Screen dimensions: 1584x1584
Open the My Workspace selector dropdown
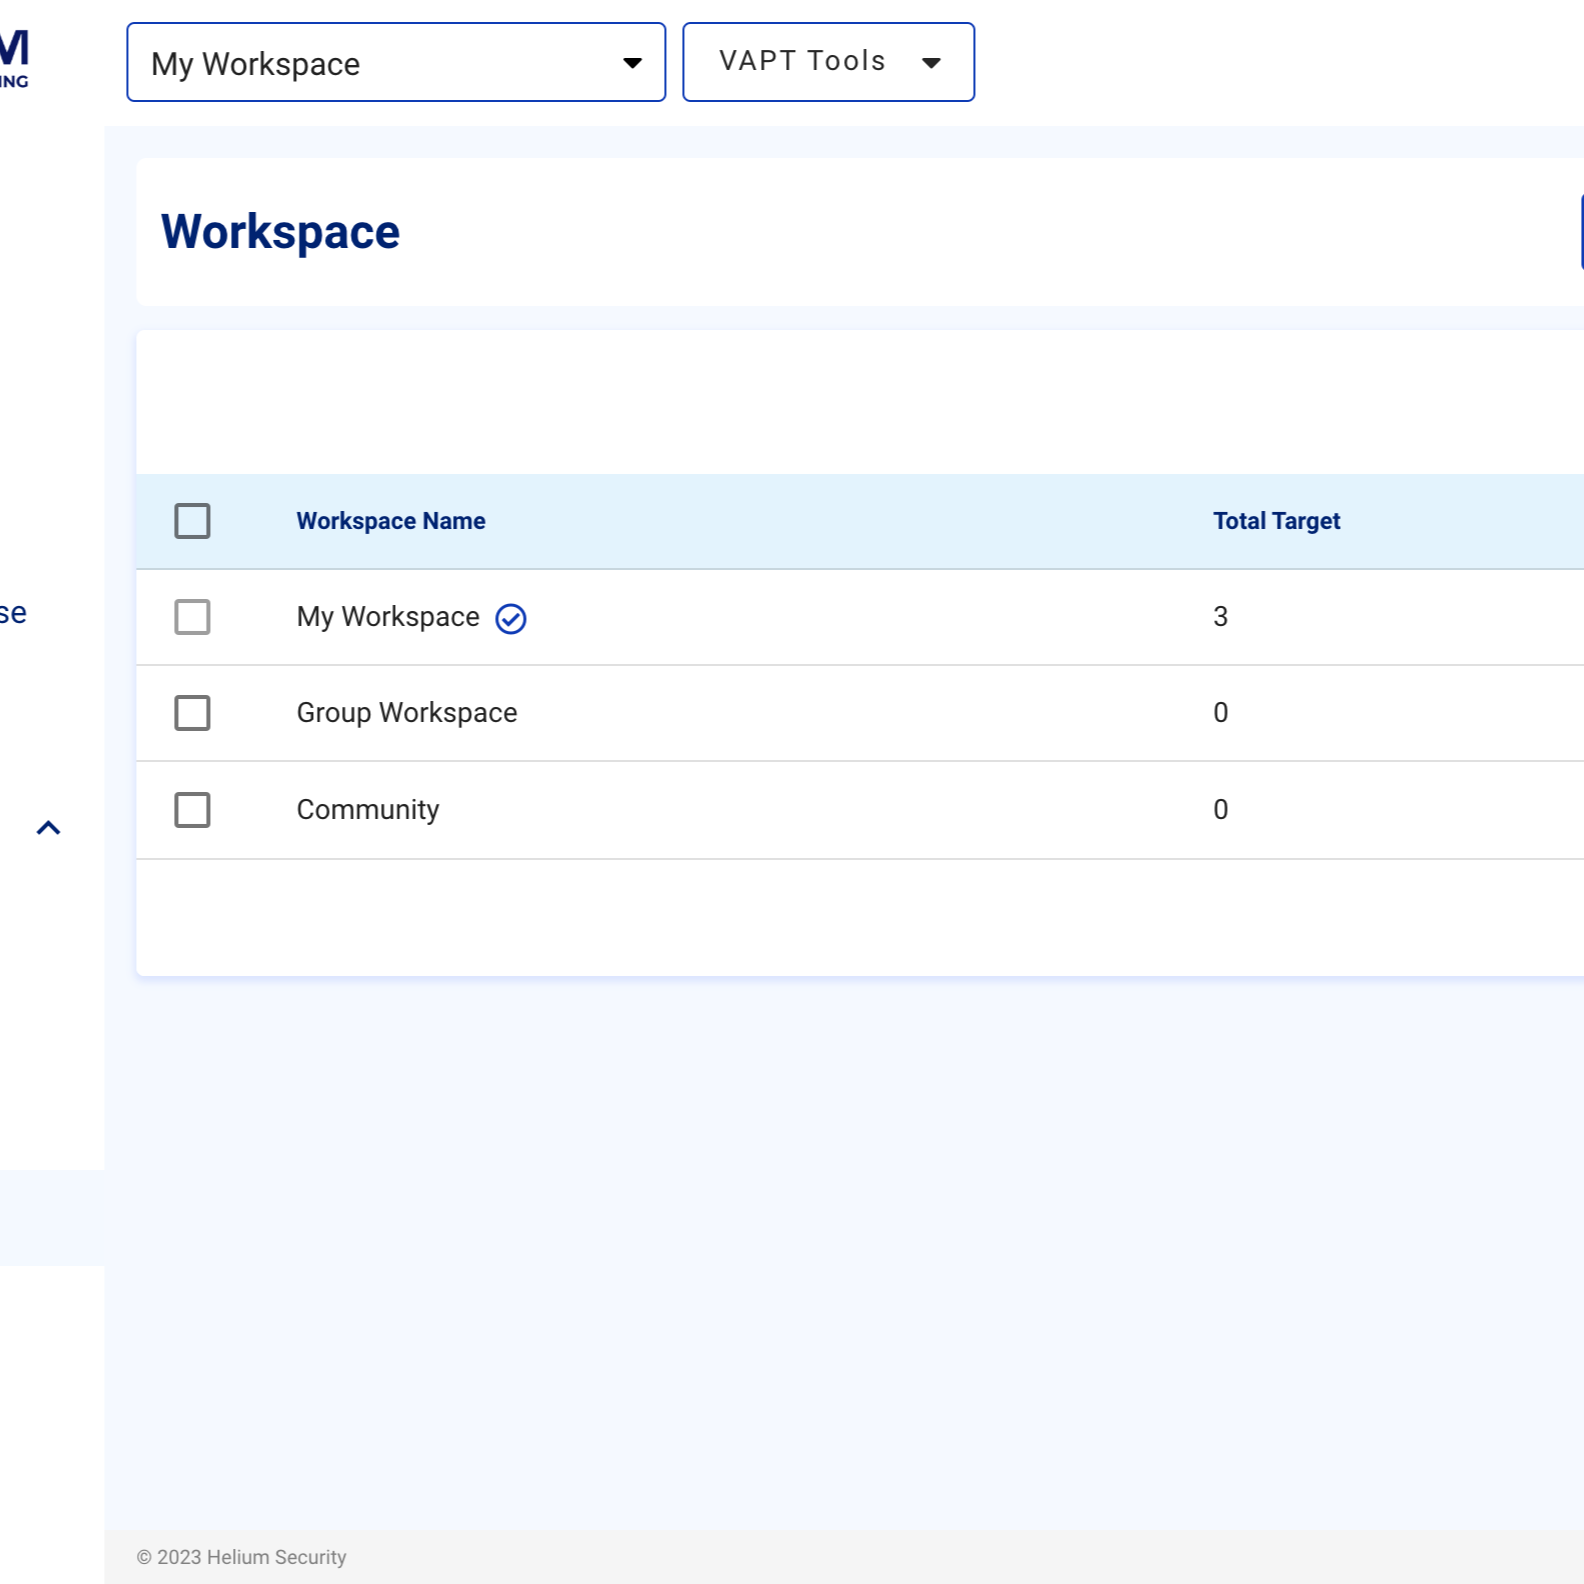(x=396, y=63)
